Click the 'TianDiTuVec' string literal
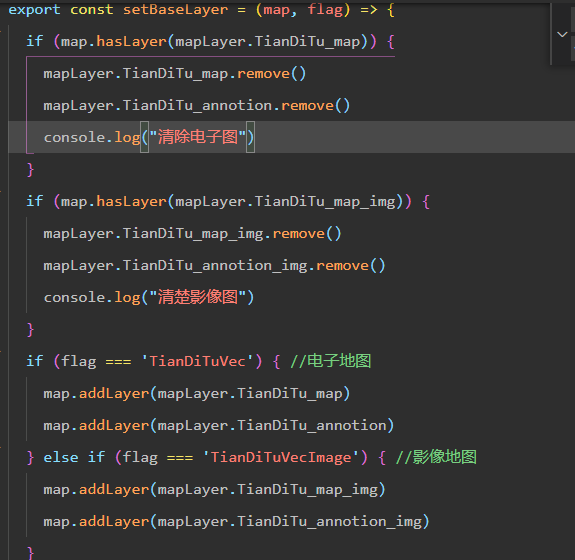This screenshot has height=560, width=575. [x=197, y=362]
